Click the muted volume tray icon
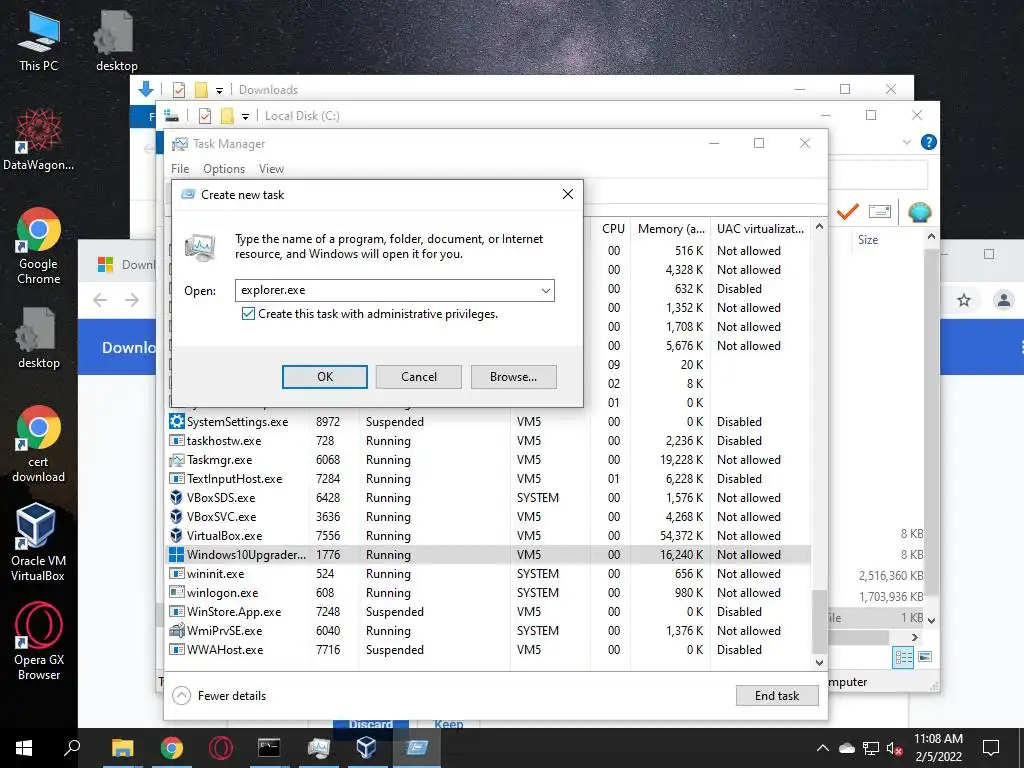This screenshot has width=1024, height=768. pyautogui.click(x=895, y=748)
